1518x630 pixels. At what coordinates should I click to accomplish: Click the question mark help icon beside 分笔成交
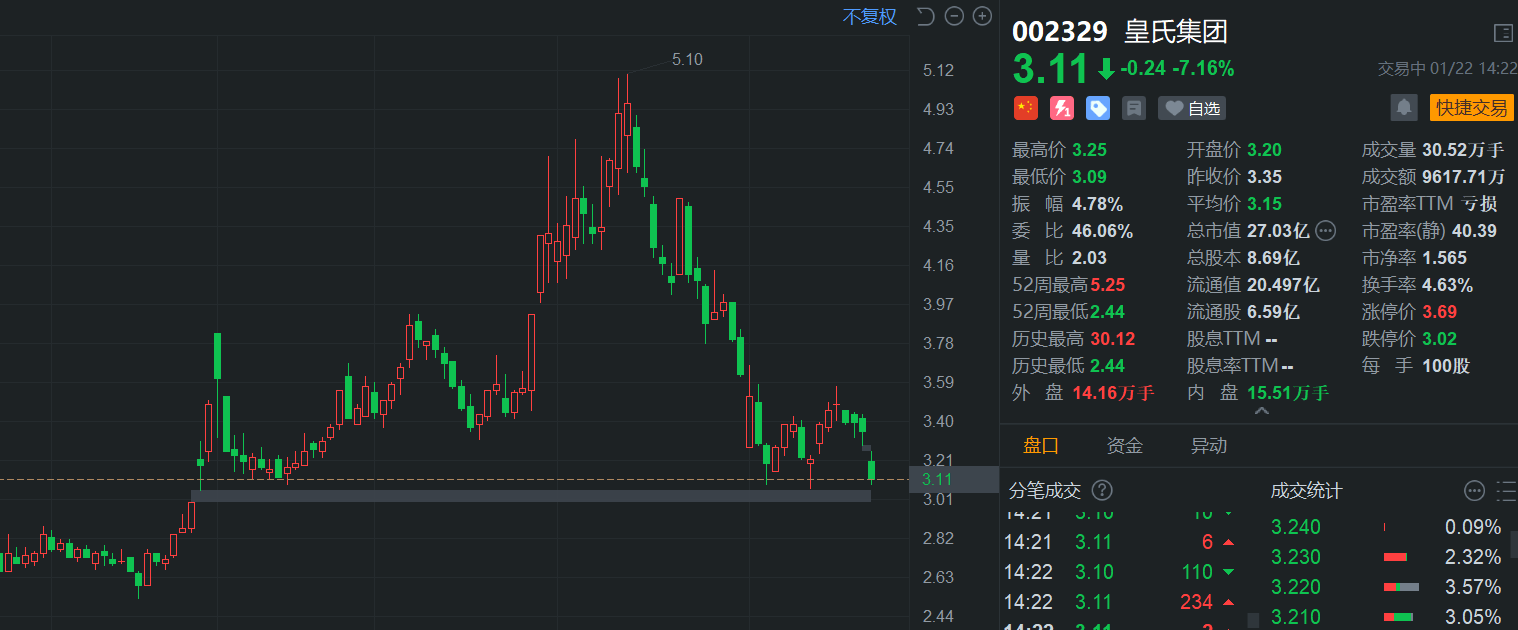(x=1102, y=491)
